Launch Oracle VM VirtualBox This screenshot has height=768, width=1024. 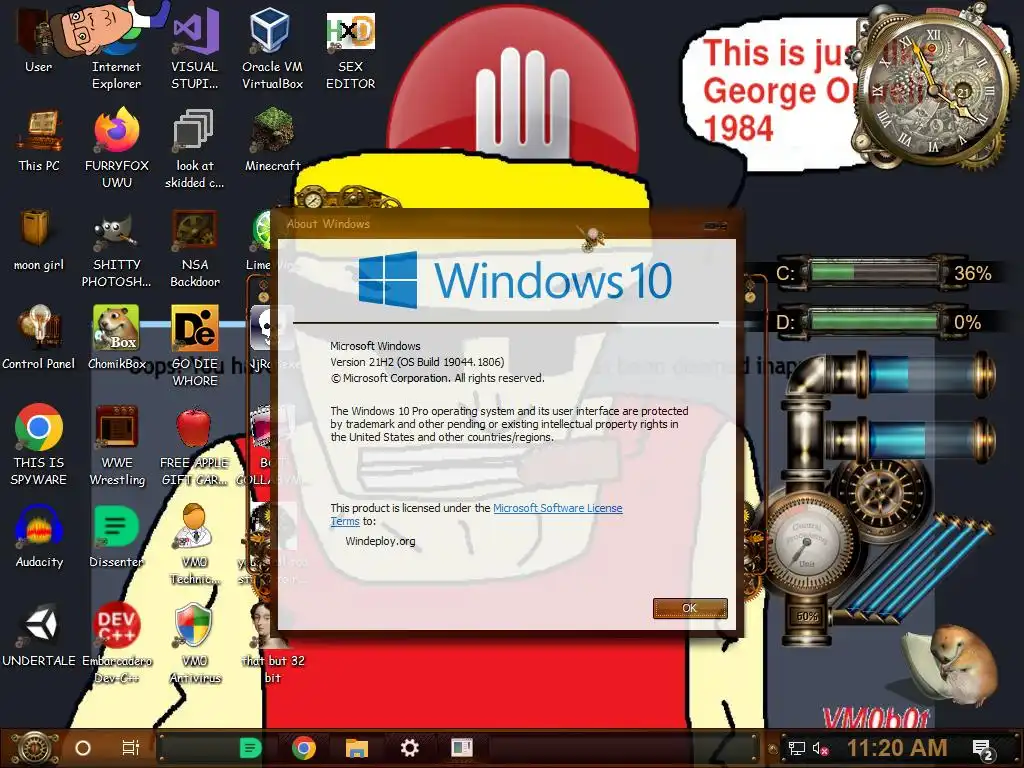point(272,47)
